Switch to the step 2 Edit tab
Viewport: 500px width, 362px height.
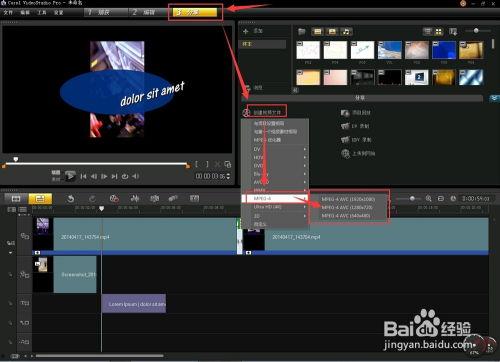[149, 12]
